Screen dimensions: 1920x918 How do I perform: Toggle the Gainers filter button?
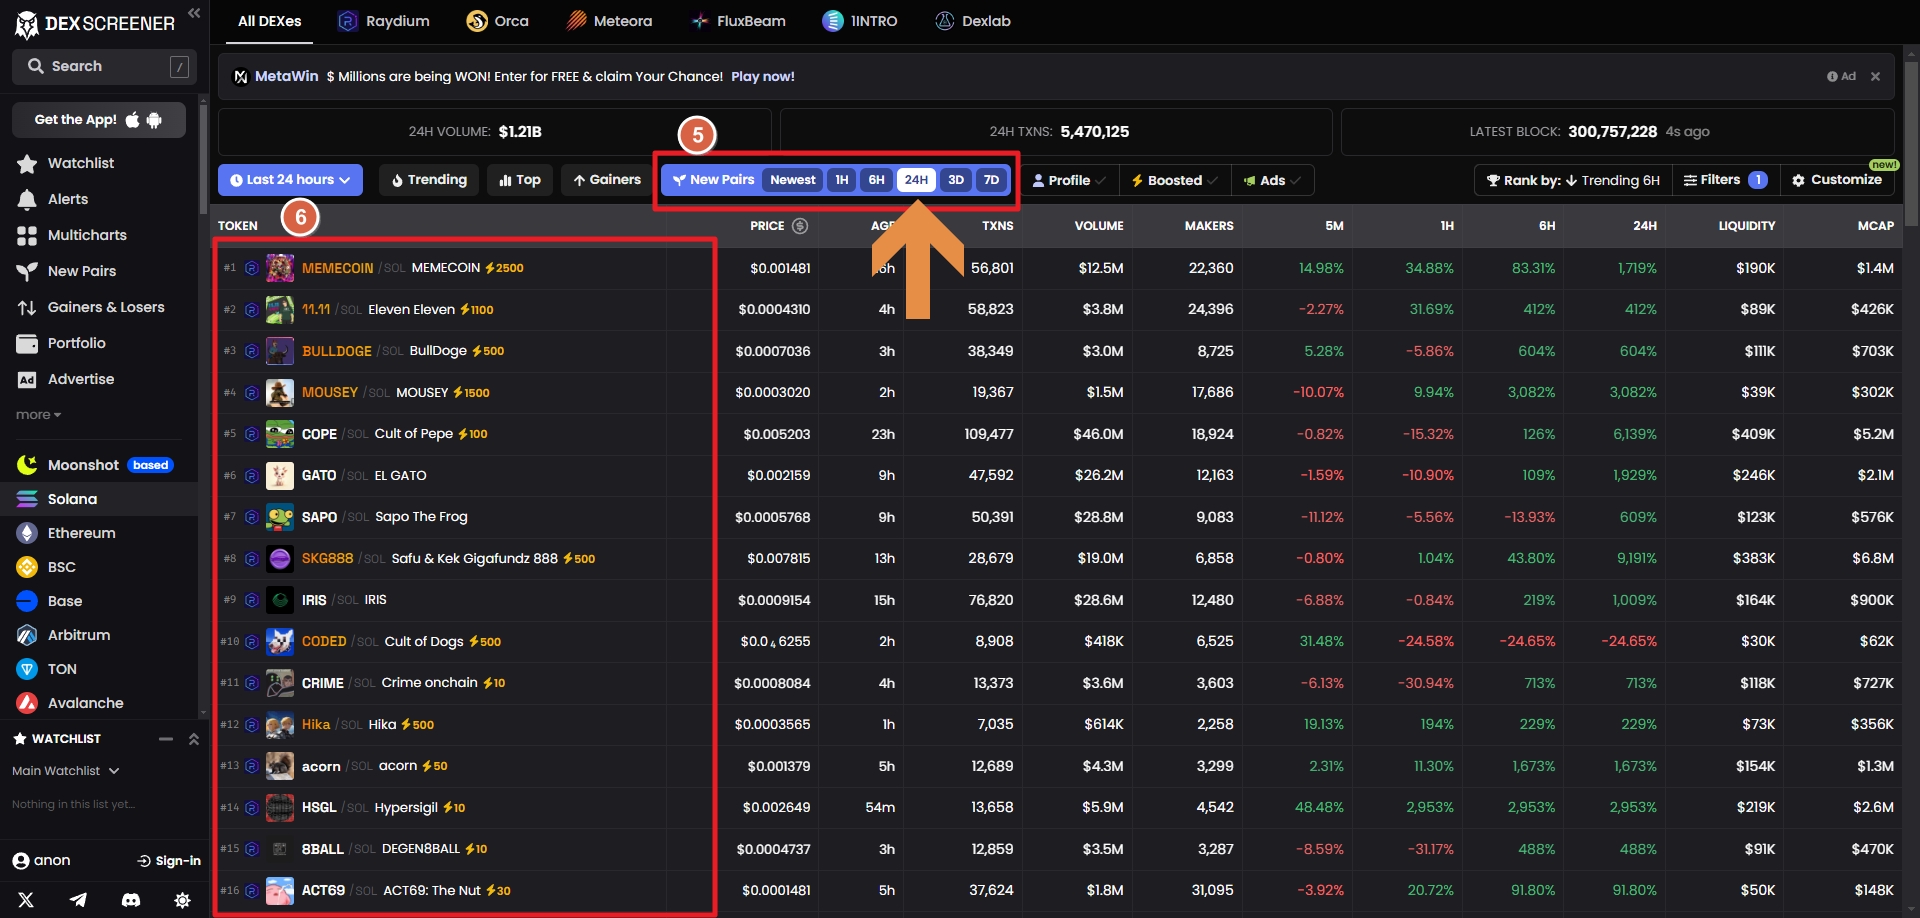coord(607,180)
